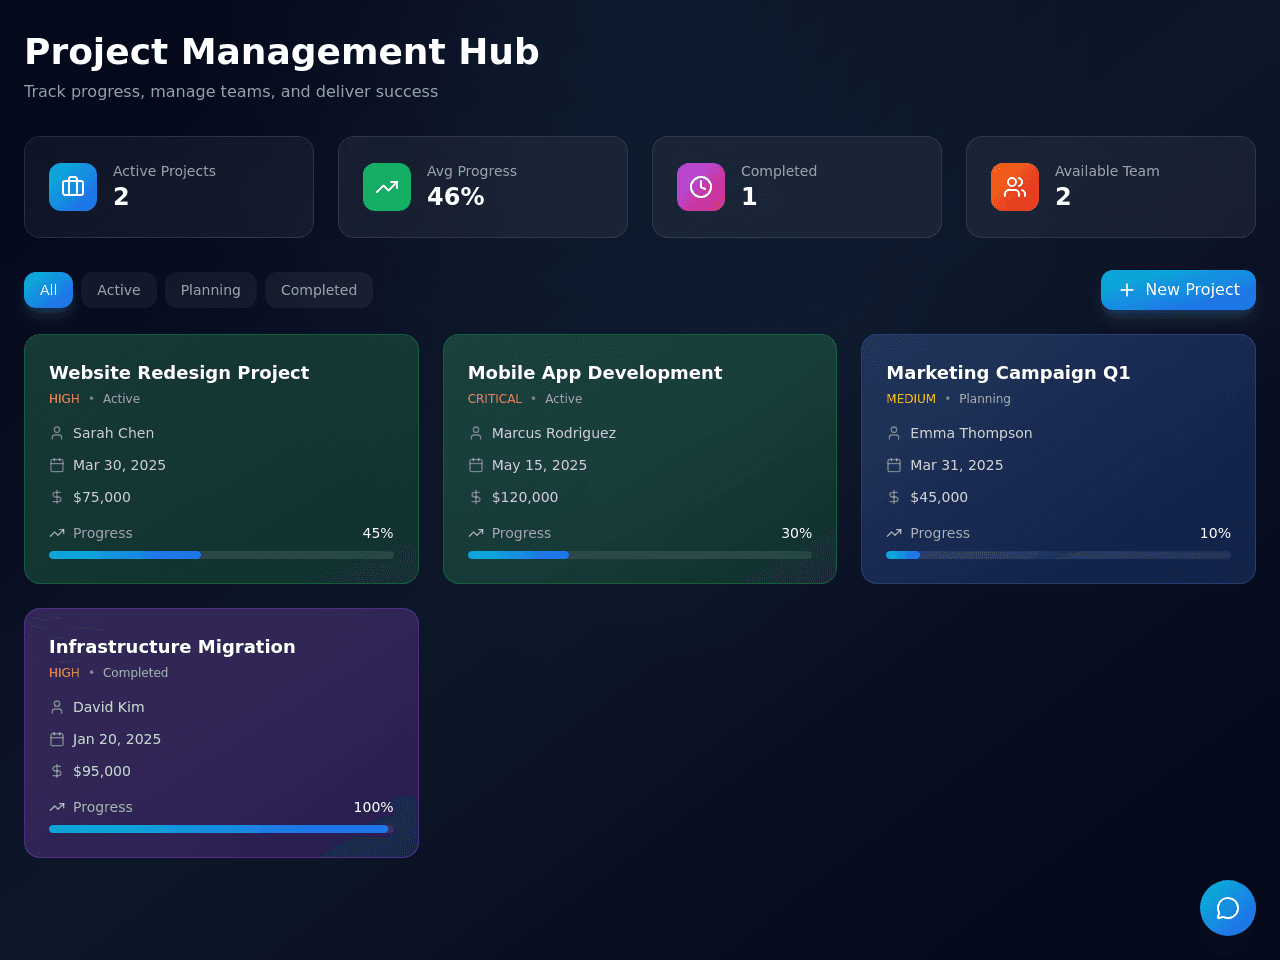The height and width of the screenshot is (960, 1280).
Task: Click the Completed status on Infrastructure Migration card
Action: [135, 673]
